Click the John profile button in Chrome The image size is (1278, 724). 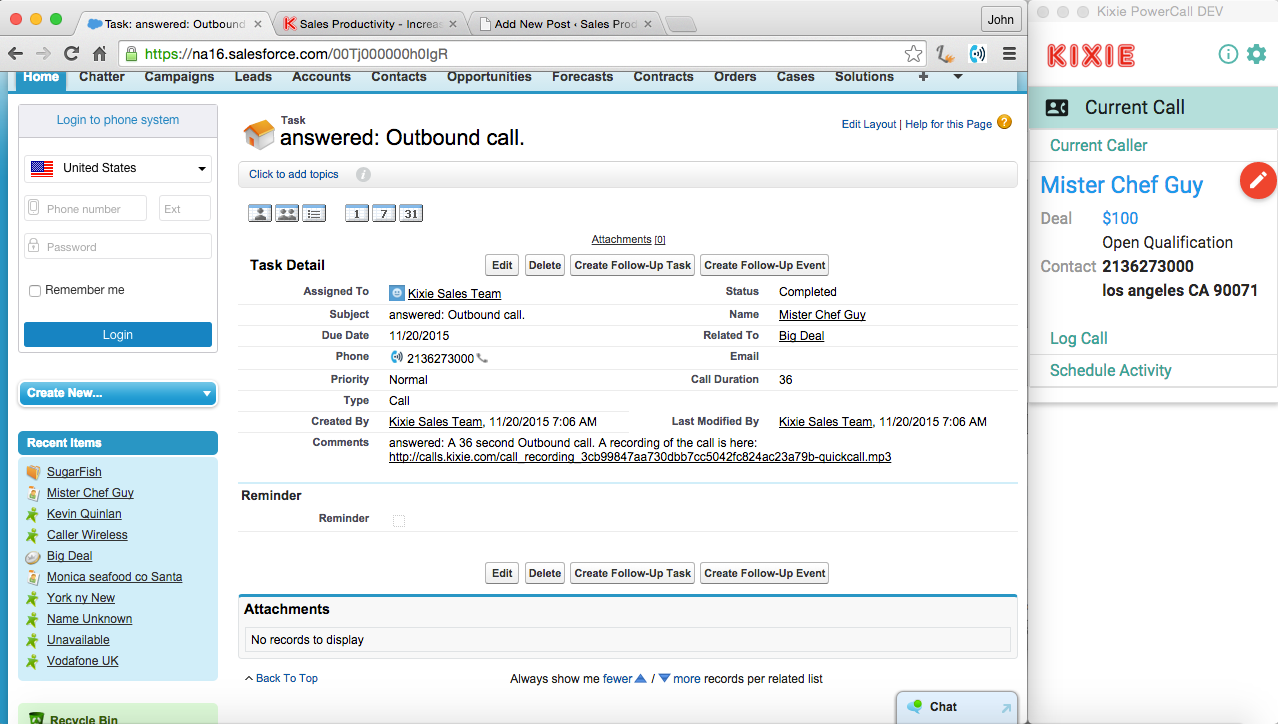click(x=1000, y=19)
